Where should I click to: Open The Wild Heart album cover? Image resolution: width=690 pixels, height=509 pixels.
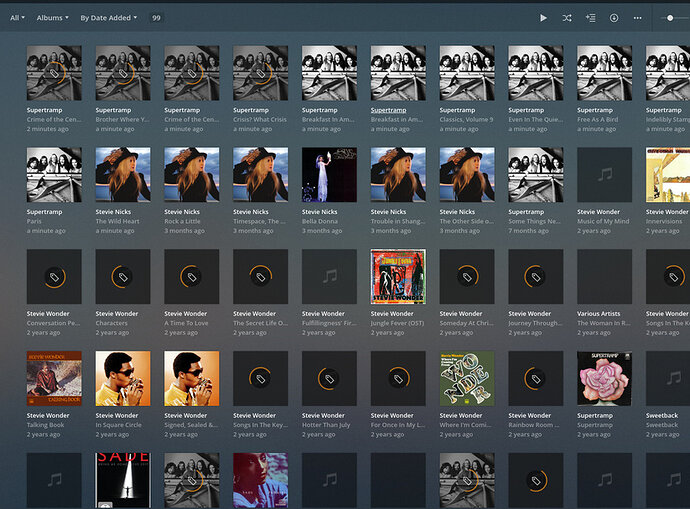123,175
